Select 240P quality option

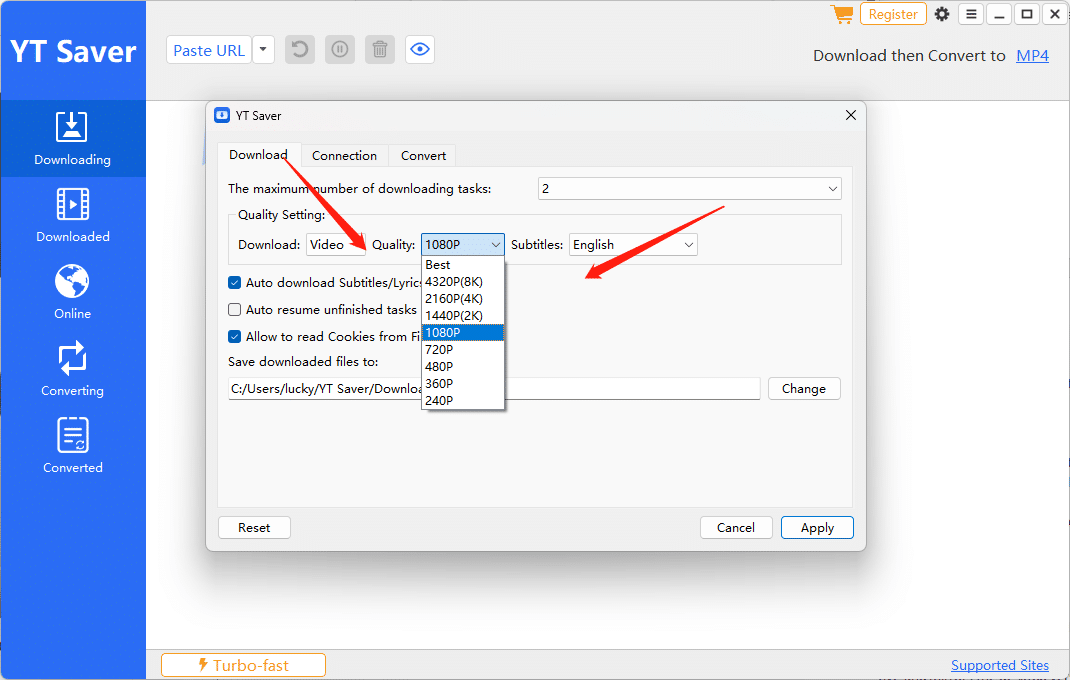tap(463, 401)
